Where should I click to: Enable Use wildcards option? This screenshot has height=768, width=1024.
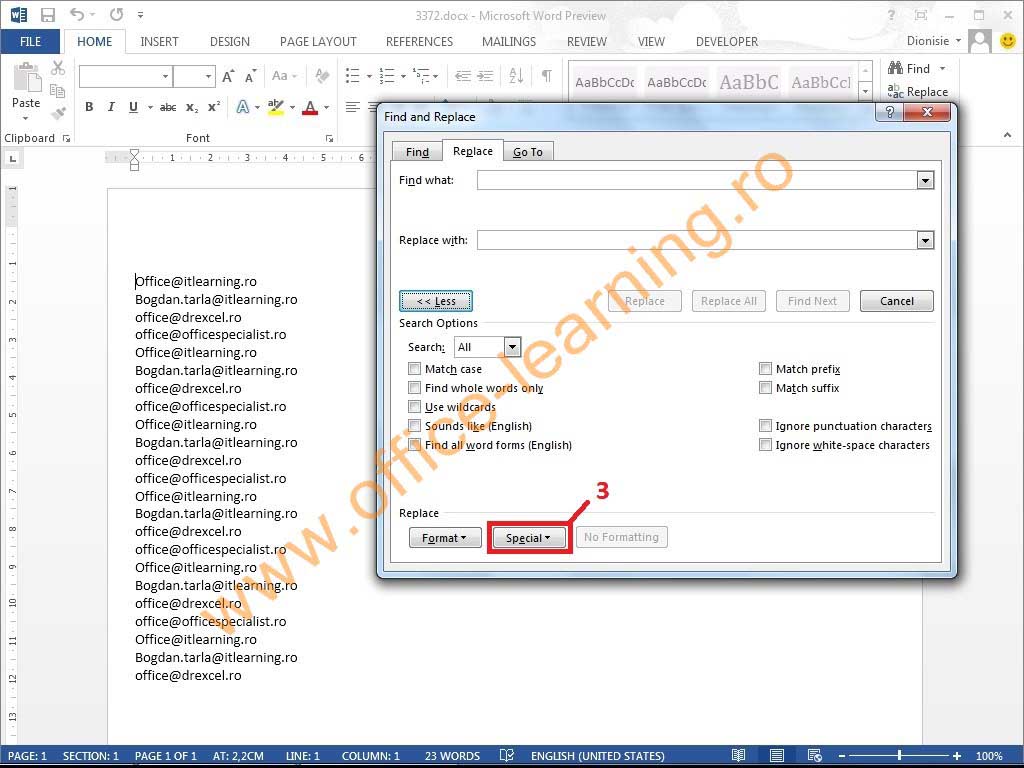pyautogui.click(x=414, y=407)
